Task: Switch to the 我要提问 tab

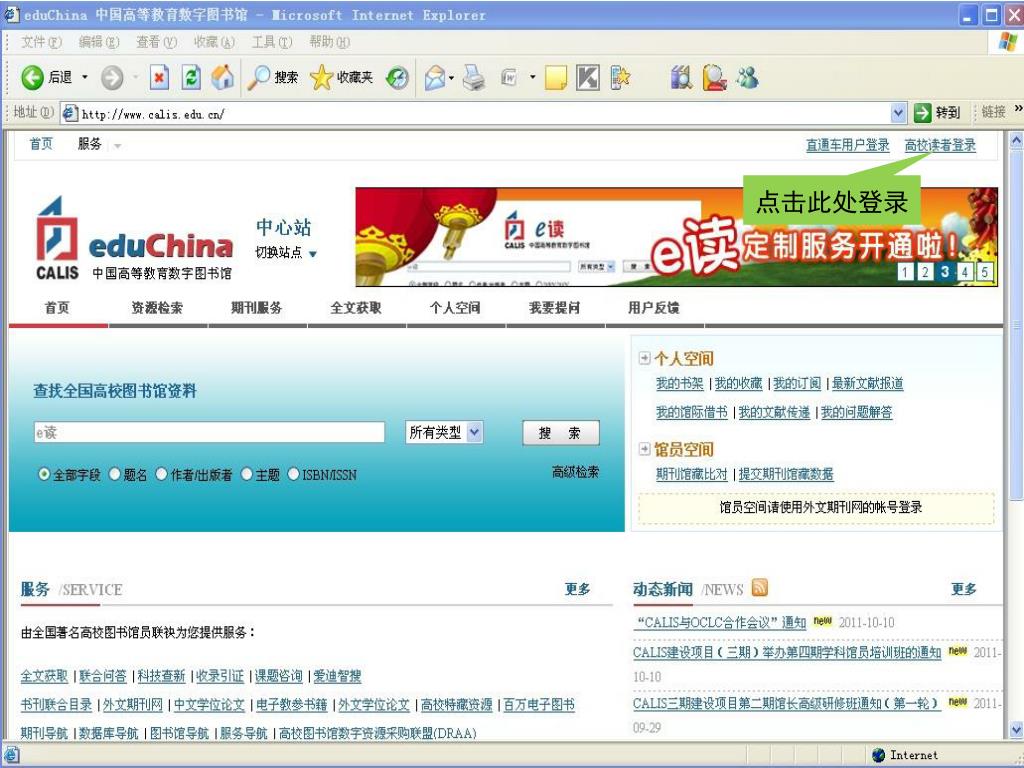Action: coord(554,308)
